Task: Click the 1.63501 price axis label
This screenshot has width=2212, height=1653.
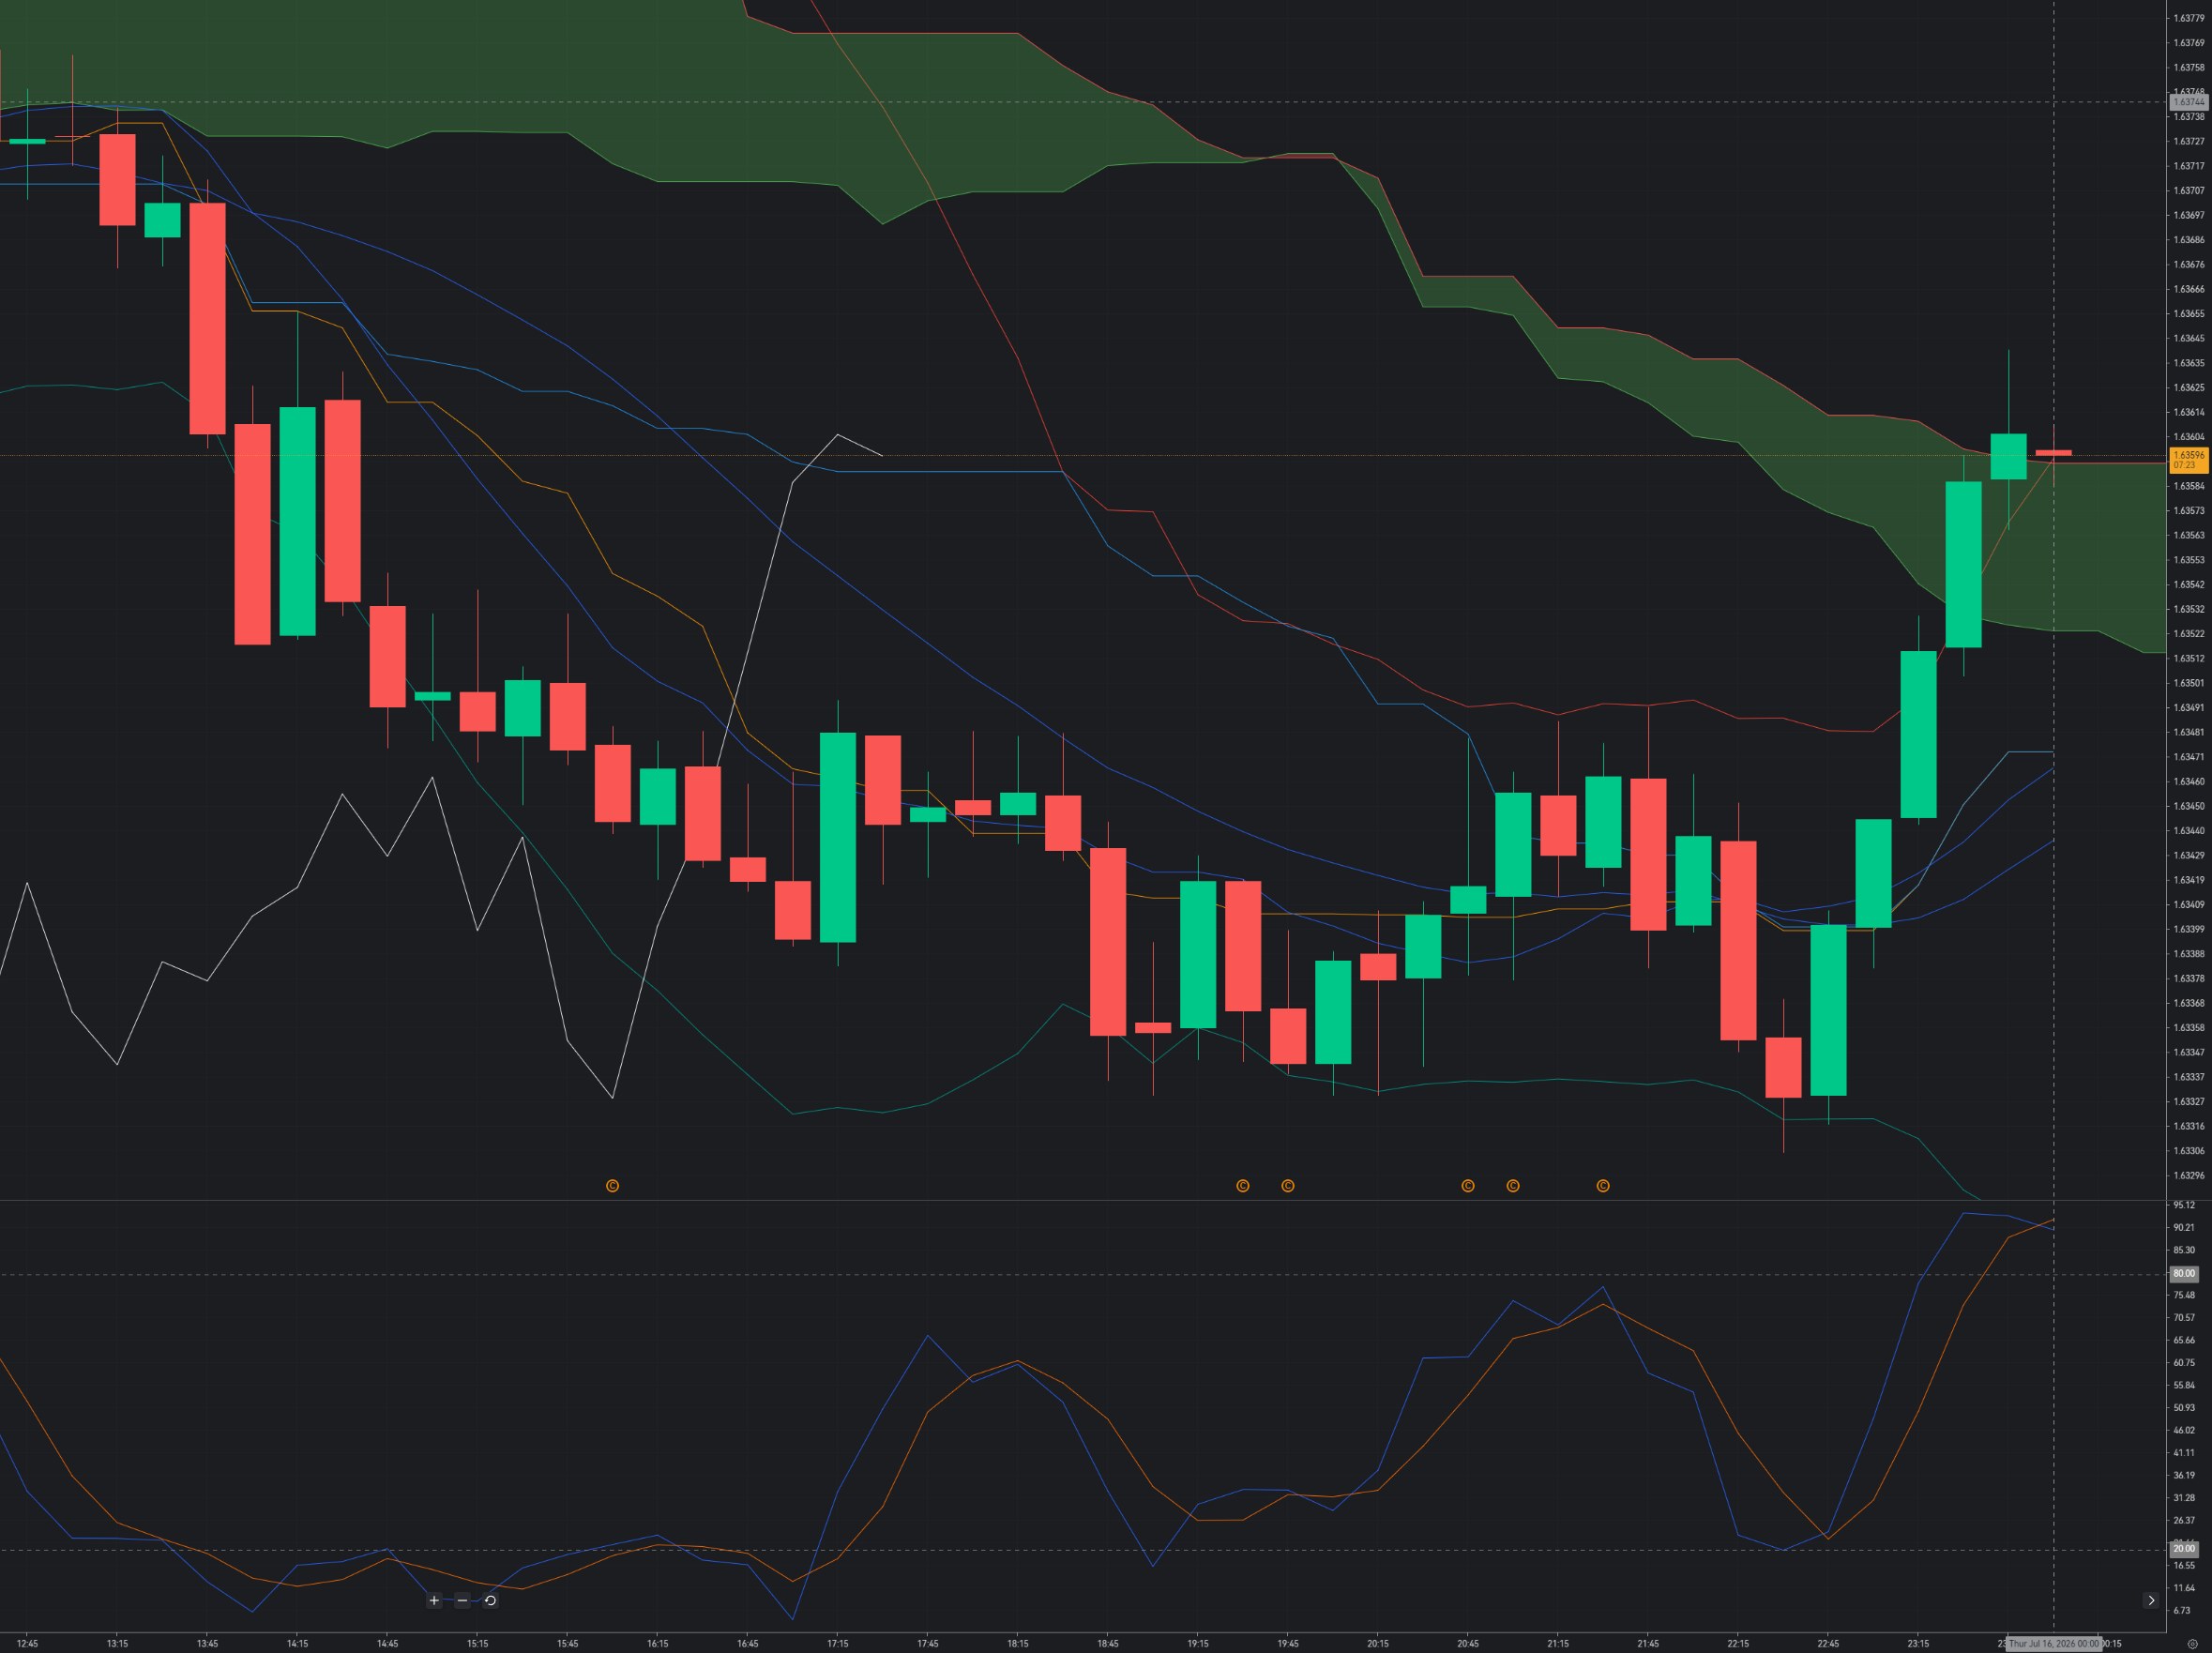Action: (x=2189, y=683)
